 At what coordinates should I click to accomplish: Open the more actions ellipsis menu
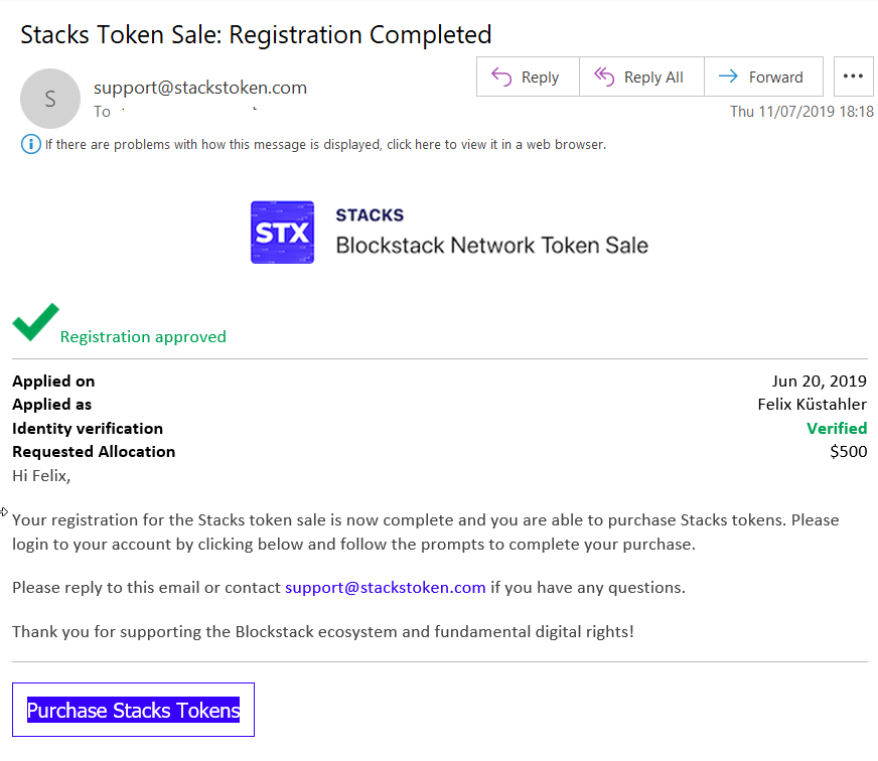(x=852, y=77)
